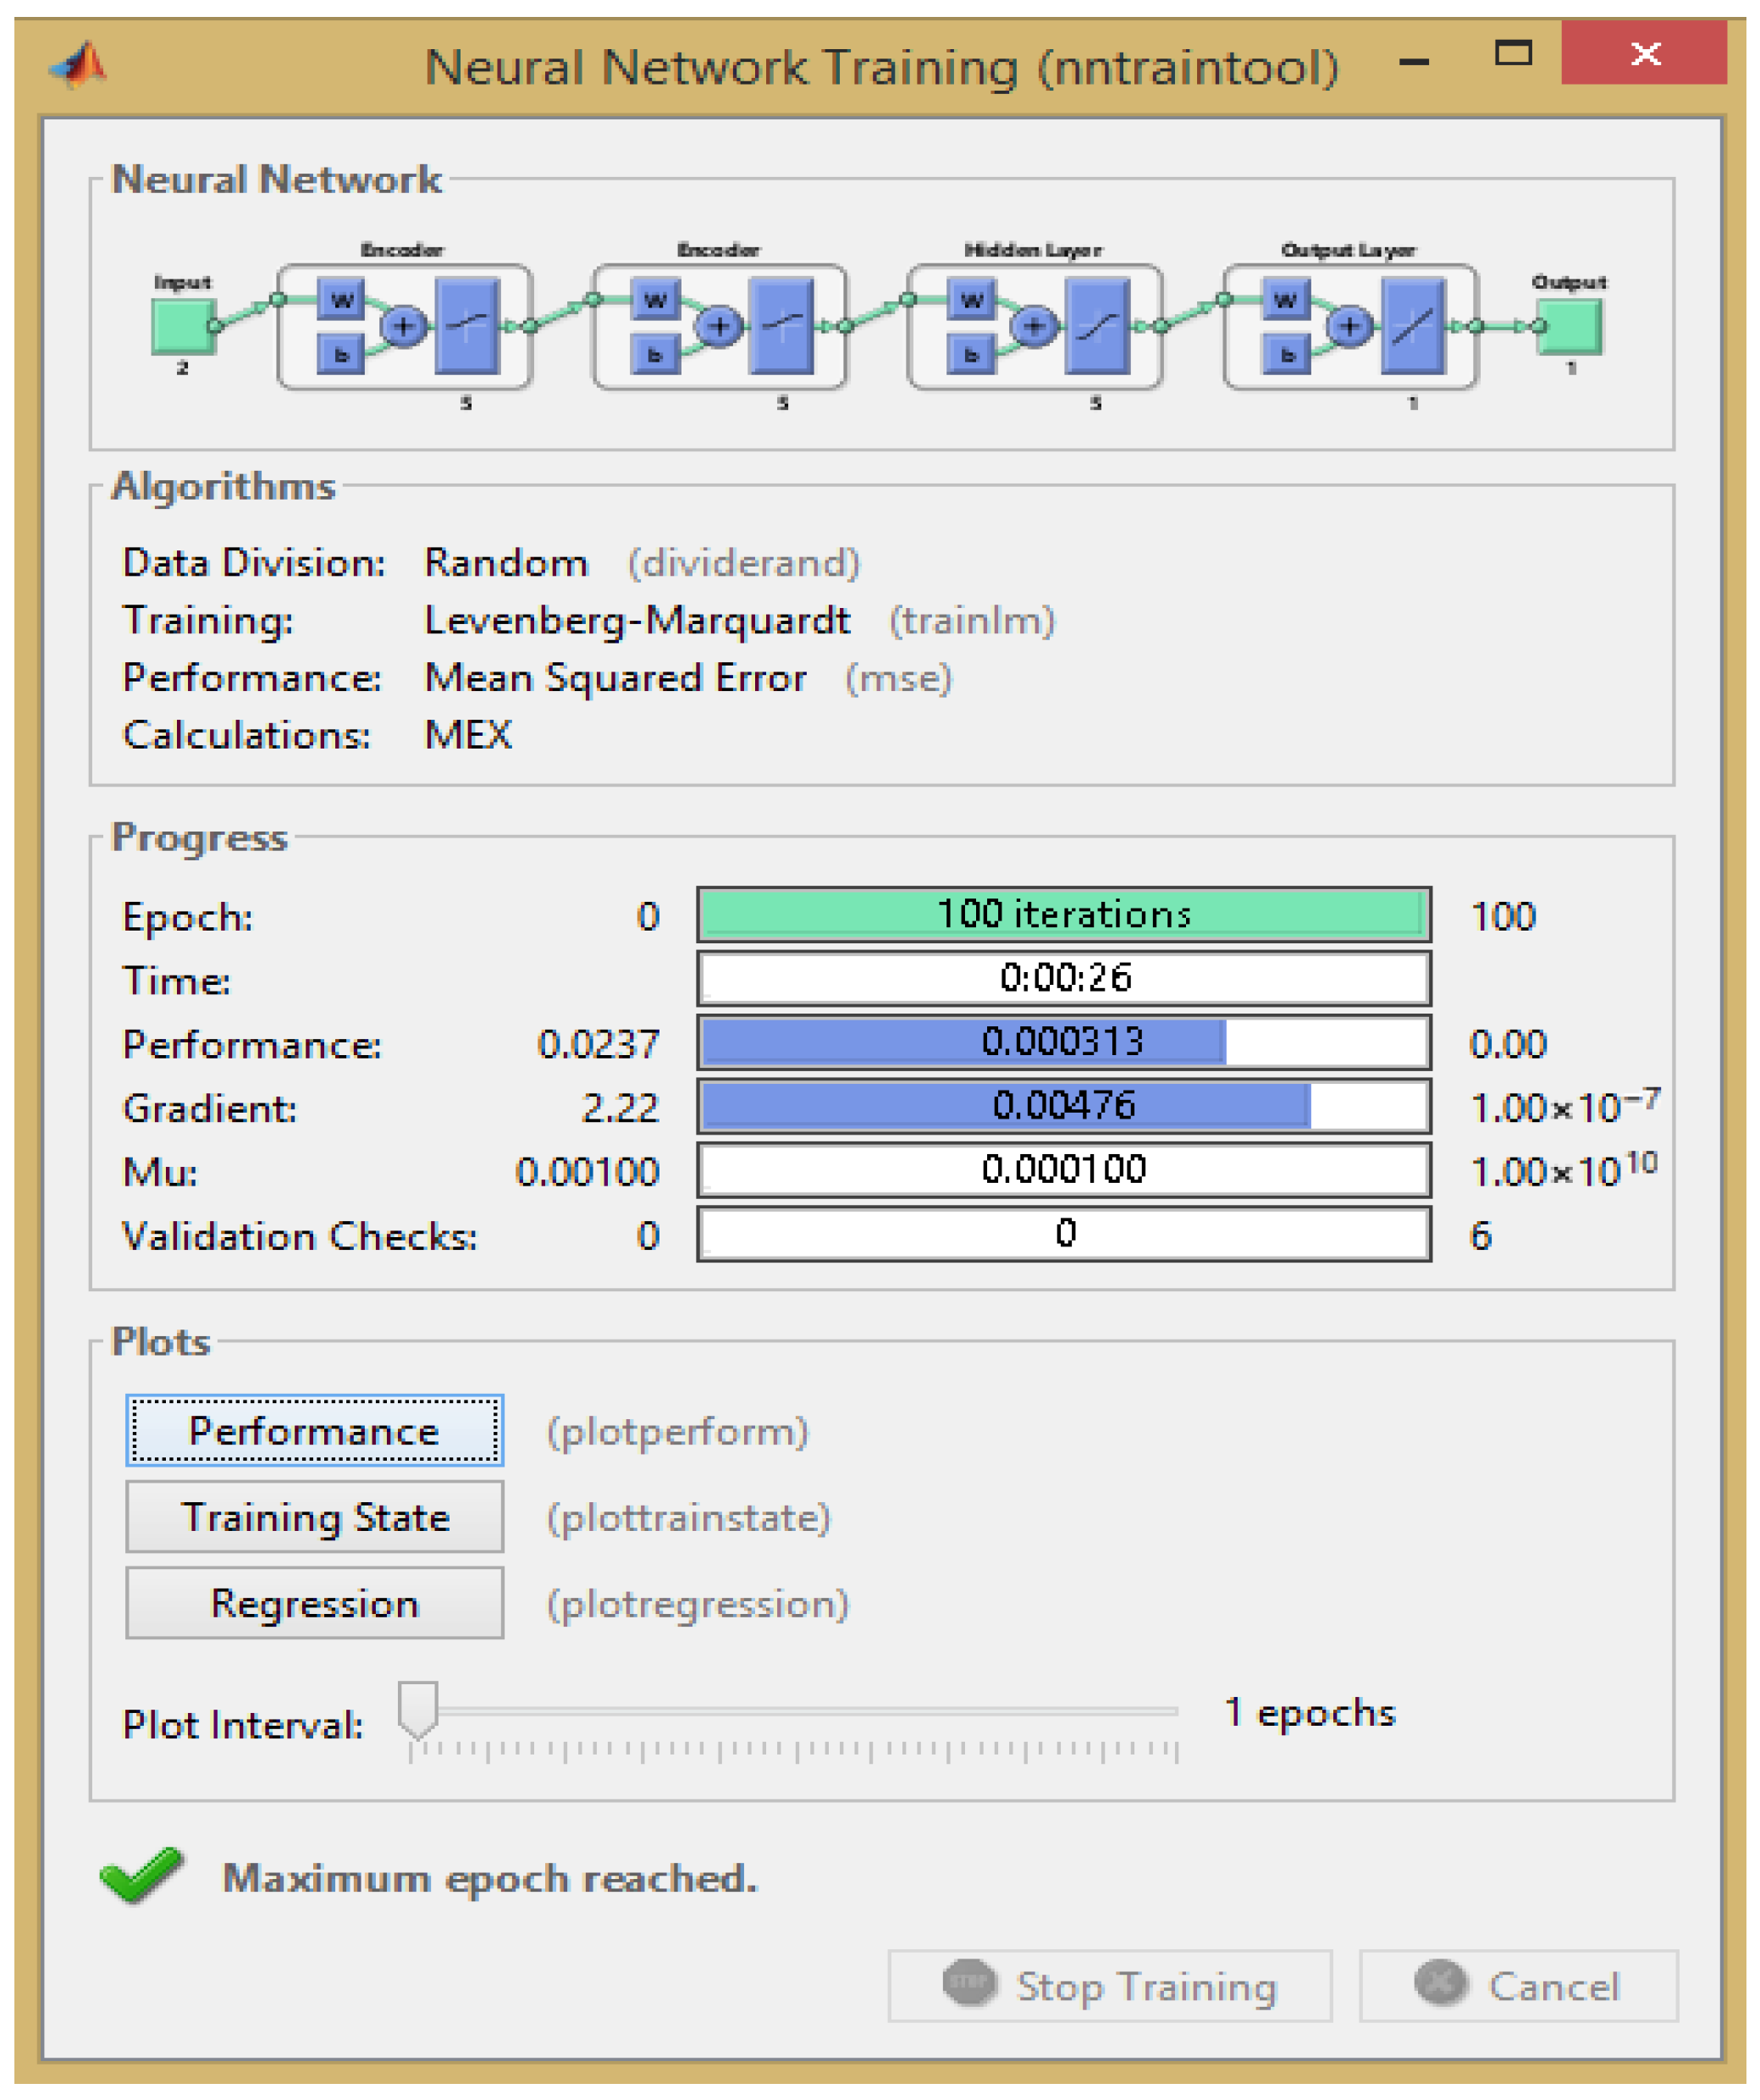Open the Performance plot
Image resolution: width=1760 pixels, height=2100 pixels.
point(314,1431)
